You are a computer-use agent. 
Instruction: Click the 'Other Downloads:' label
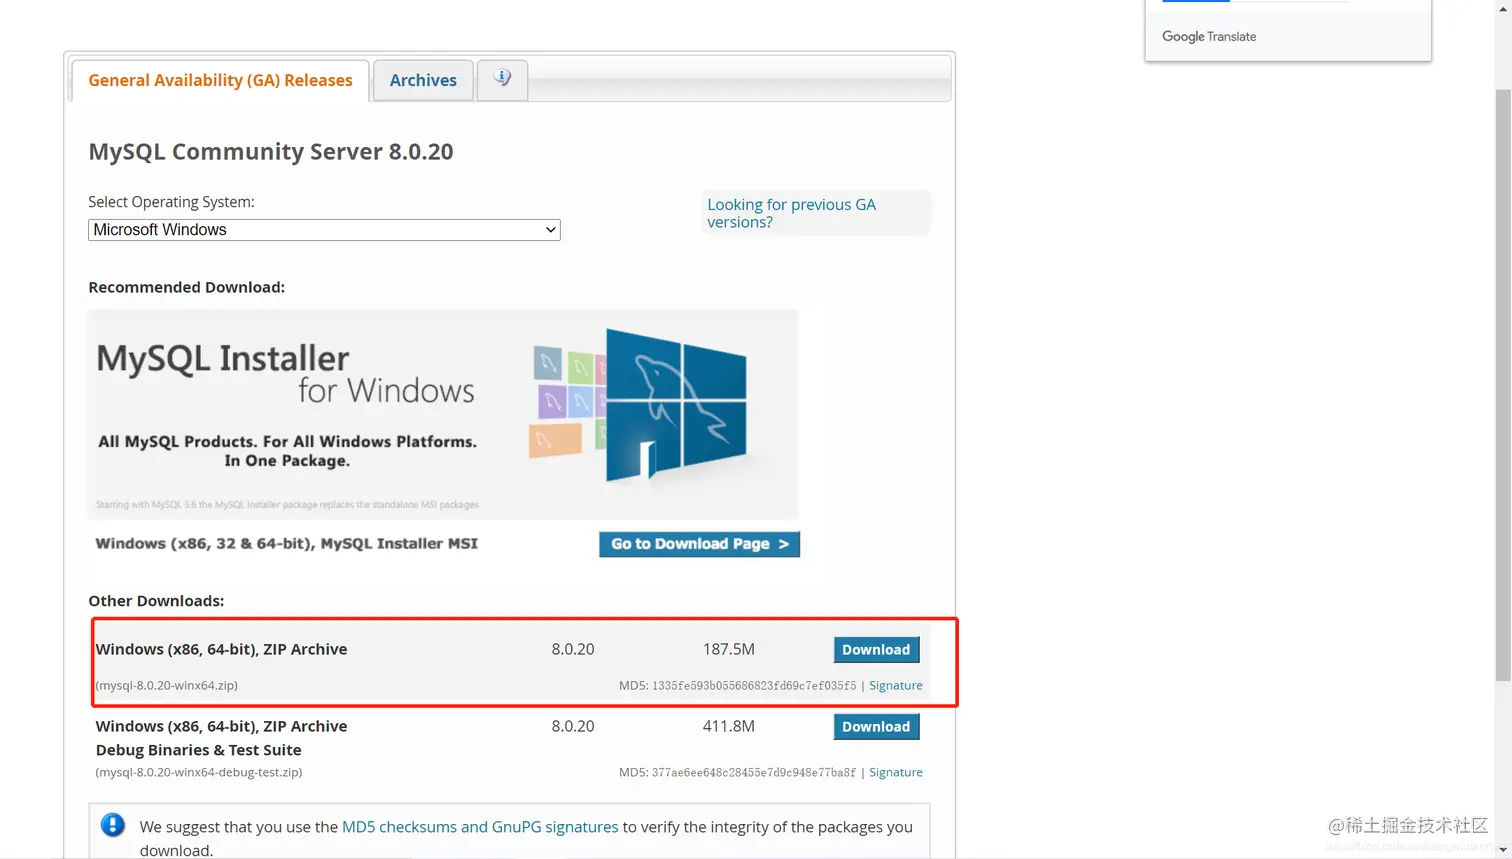tap(156, 601)
